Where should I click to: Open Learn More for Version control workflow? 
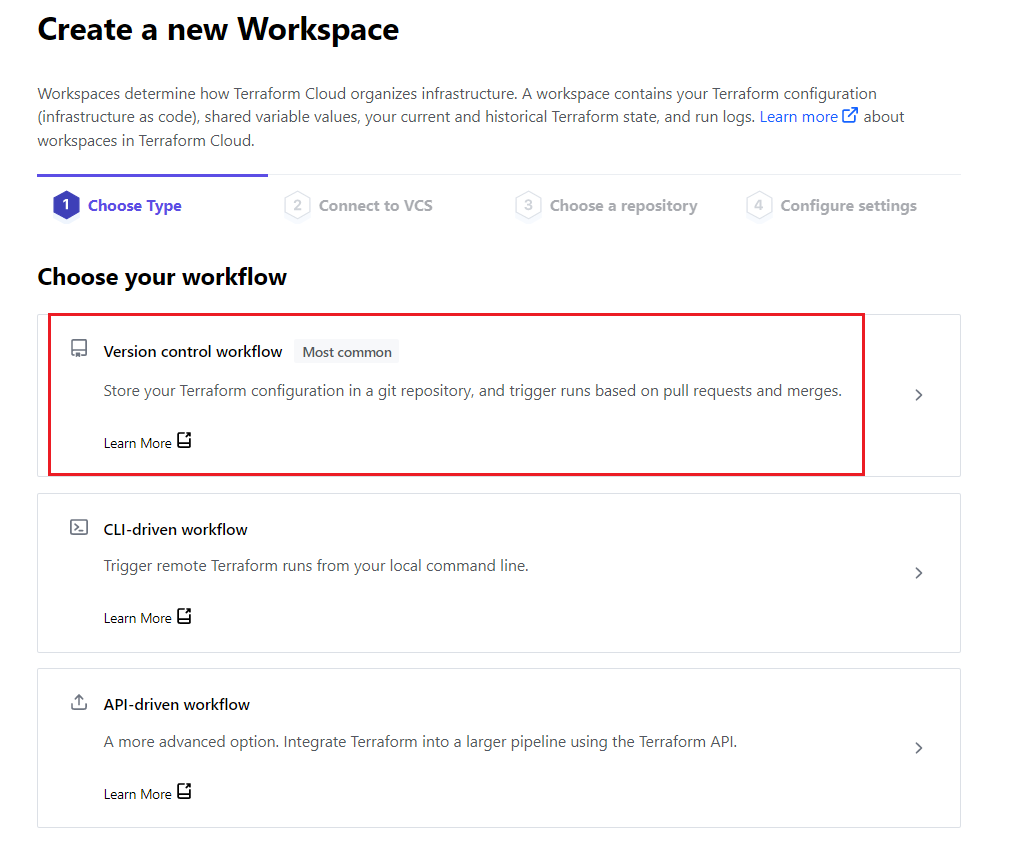(x=137, y=443)
